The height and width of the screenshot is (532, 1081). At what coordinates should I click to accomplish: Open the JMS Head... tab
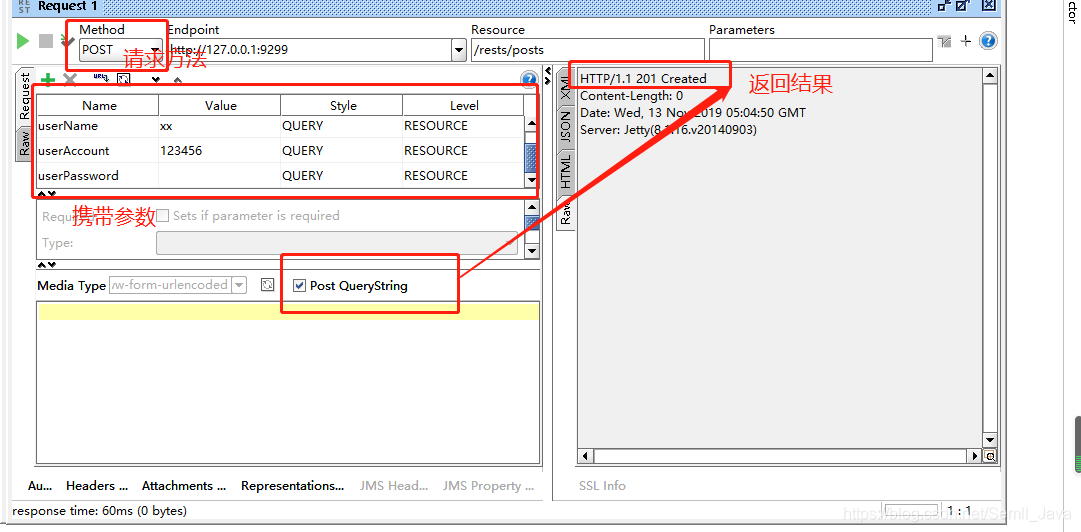[394, 486]
